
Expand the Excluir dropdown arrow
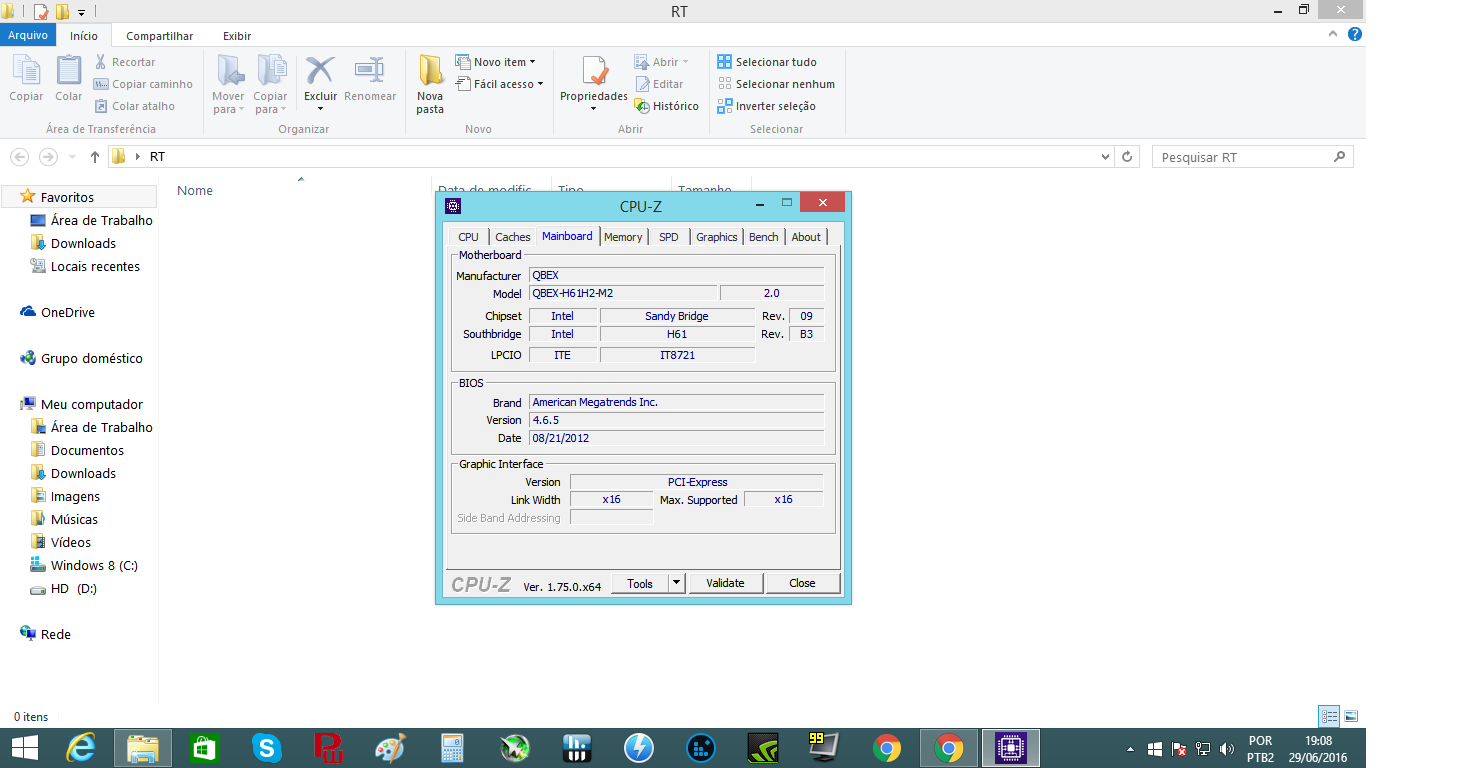tap(320, 108)
